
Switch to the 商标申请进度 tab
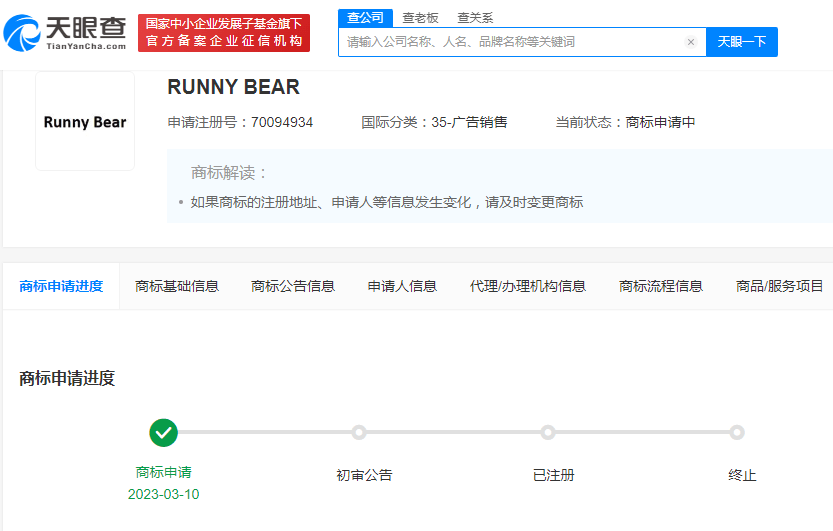[61, 286]
